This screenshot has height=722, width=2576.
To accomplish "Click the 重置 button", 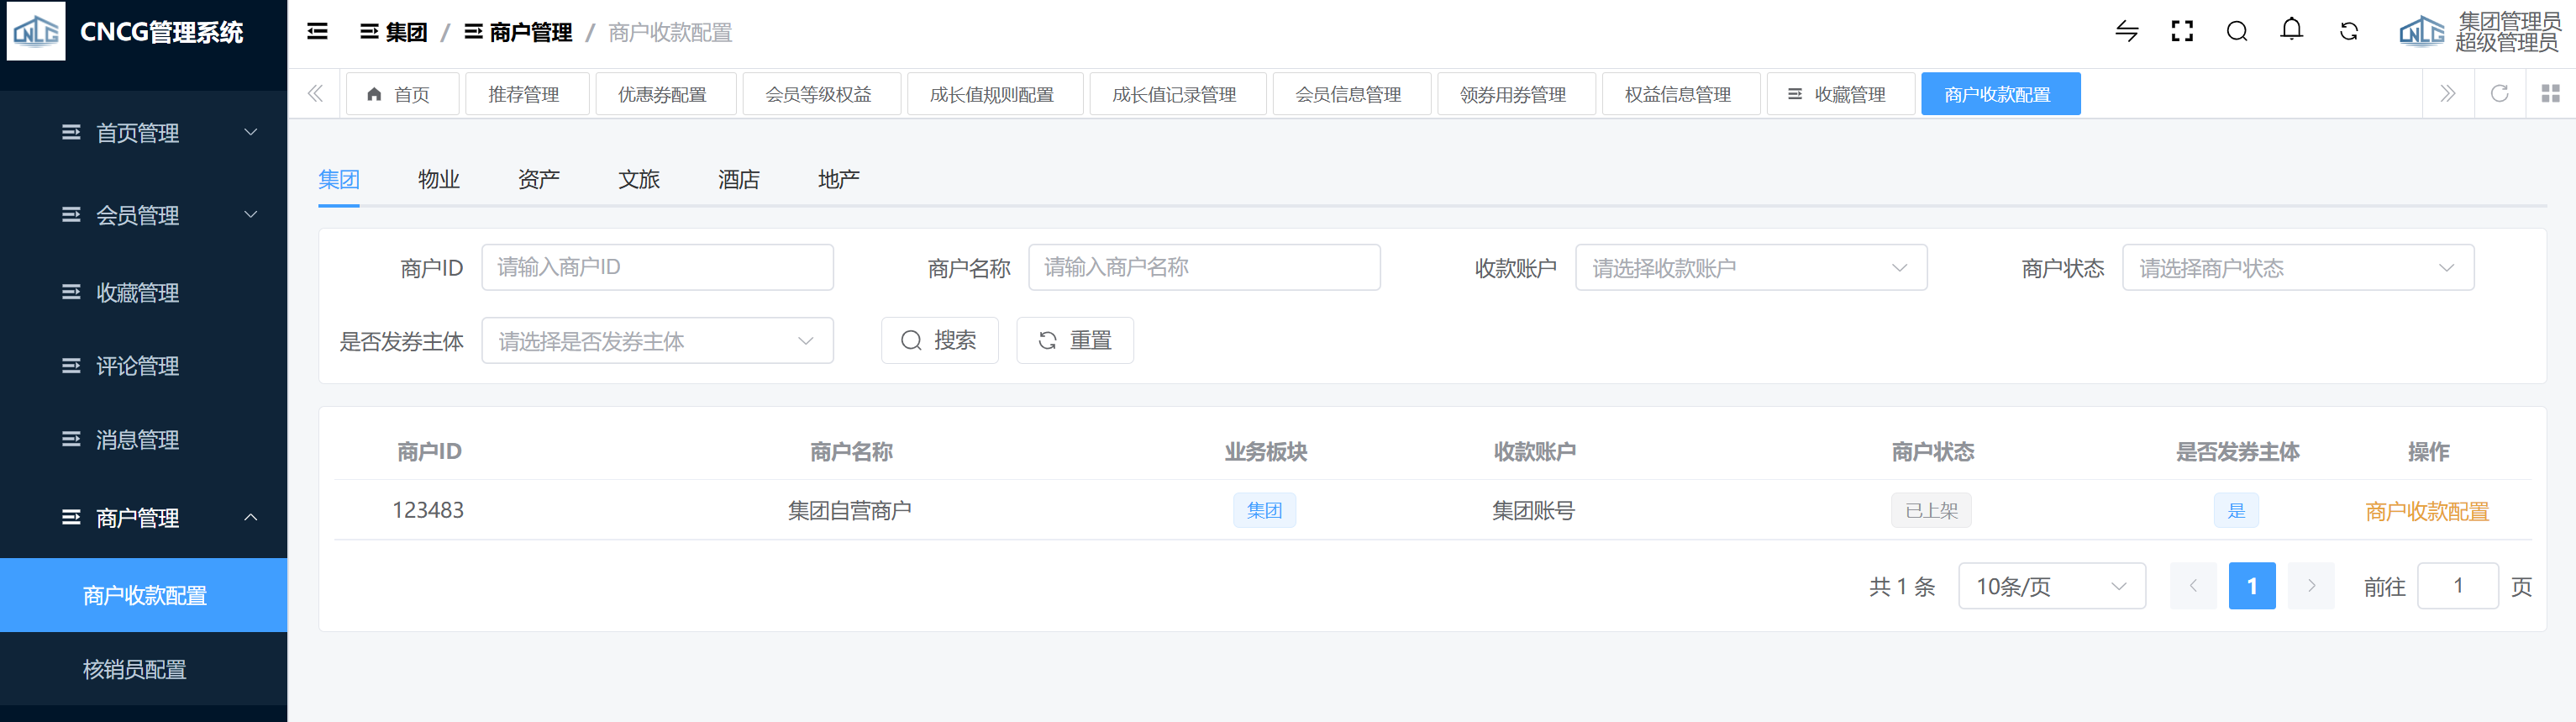I will [x=1074, y=341].
